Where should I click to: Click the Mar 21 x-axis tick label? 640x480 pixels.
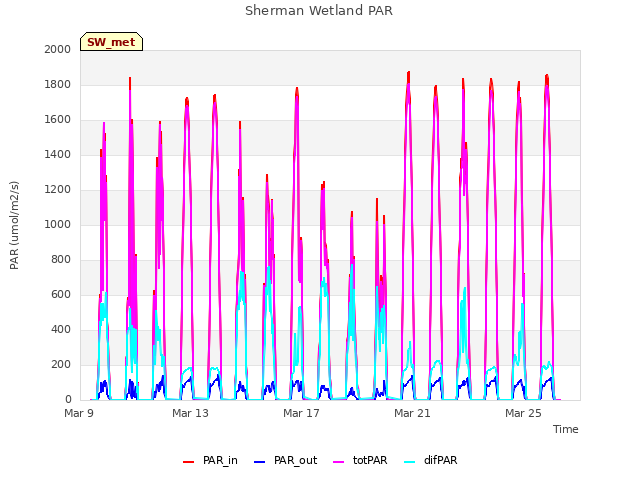click(x=412, y=413)
